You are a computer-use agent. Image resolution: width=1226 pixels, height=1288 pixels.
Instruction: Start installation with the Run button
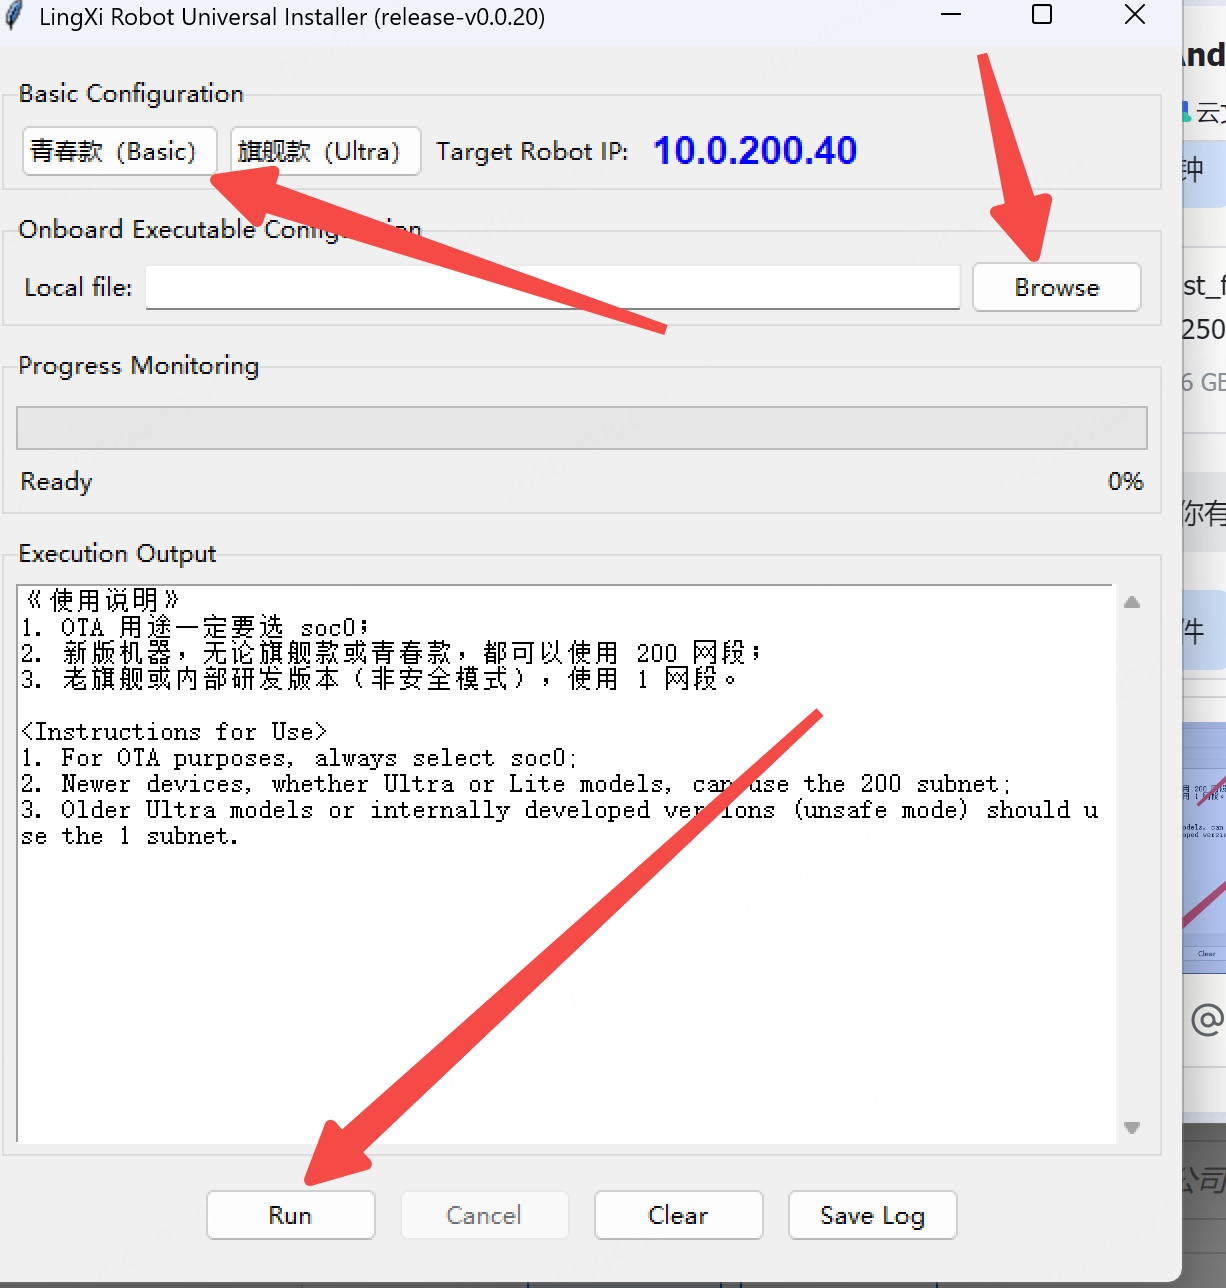290,1215
